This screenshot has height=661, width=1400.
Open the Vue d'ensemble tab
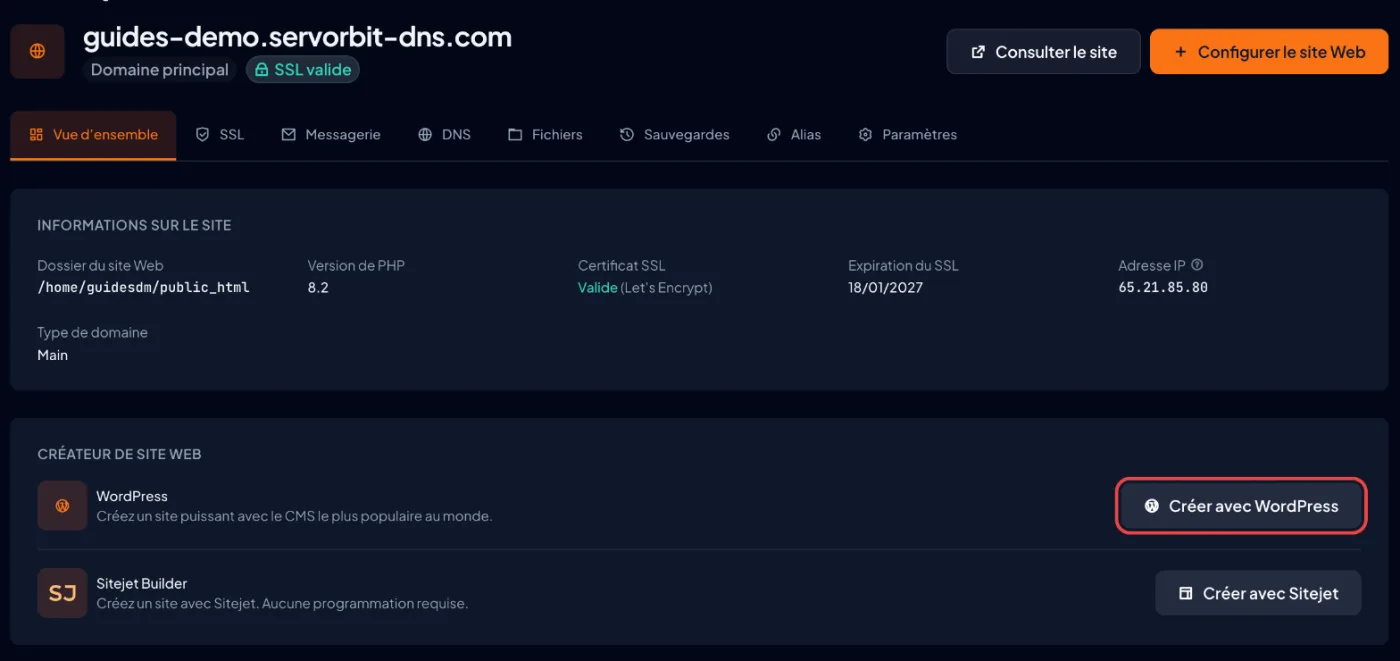pyautogui.click(x=94, y=135)
